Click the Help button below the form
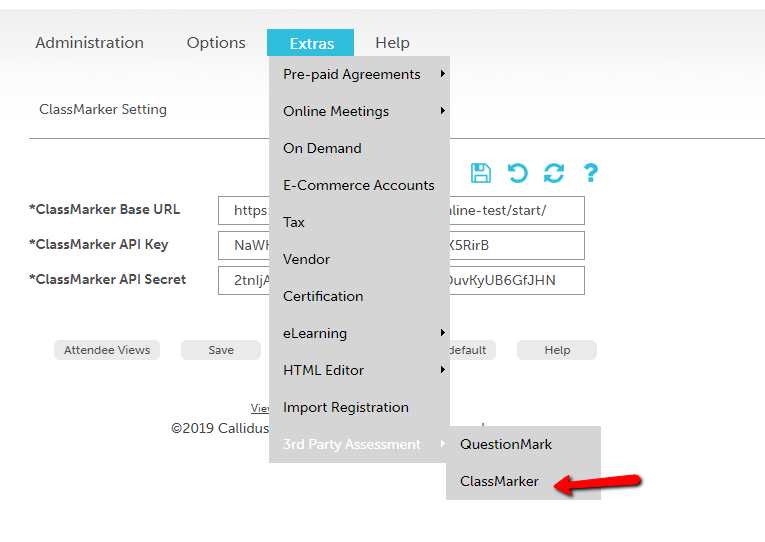This screenshot has height=542, width=765. (x=557, y=350)
